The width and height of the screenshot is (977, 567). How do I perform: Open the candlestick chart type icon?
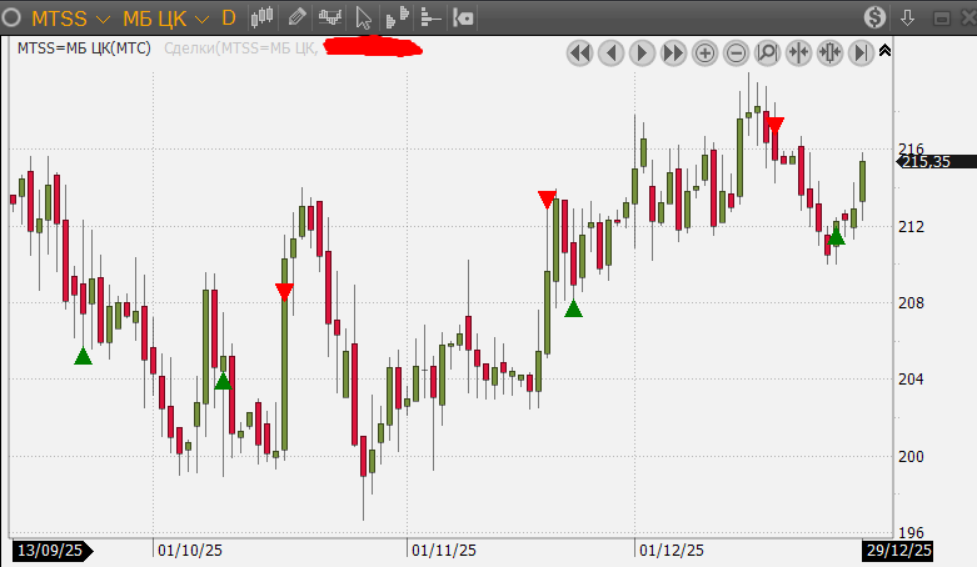coord(262,17)
